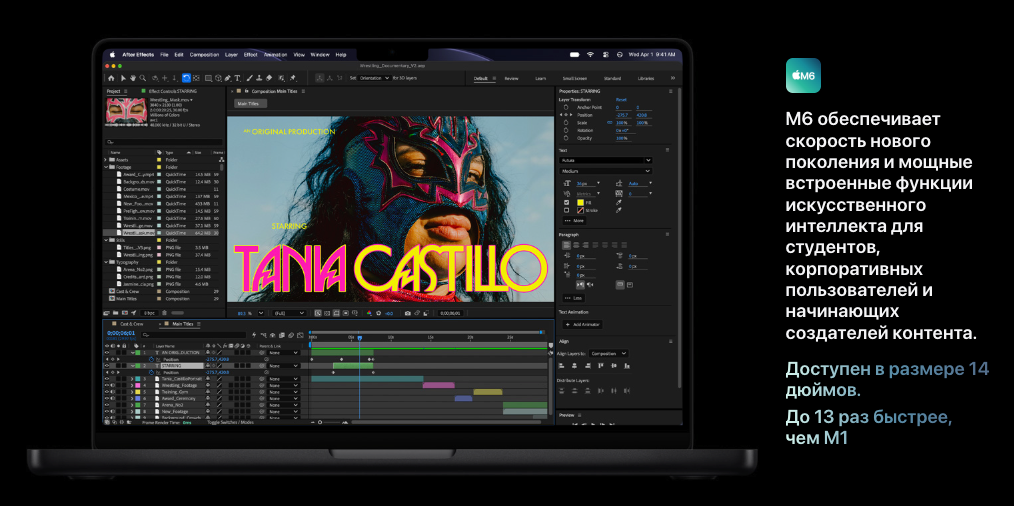1014x506 pixels.
Task: Select the Pen tool
Action: 228,78
